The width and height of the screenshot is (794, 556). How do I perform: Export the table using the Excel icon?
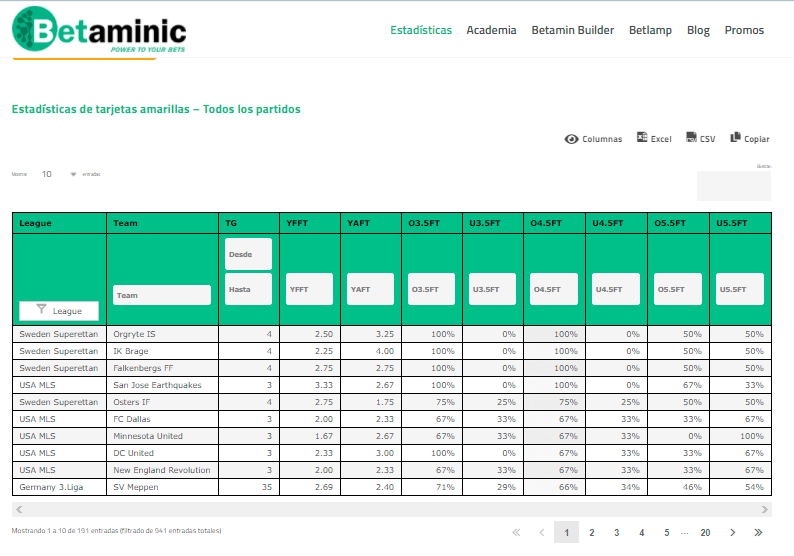(642, 137)
